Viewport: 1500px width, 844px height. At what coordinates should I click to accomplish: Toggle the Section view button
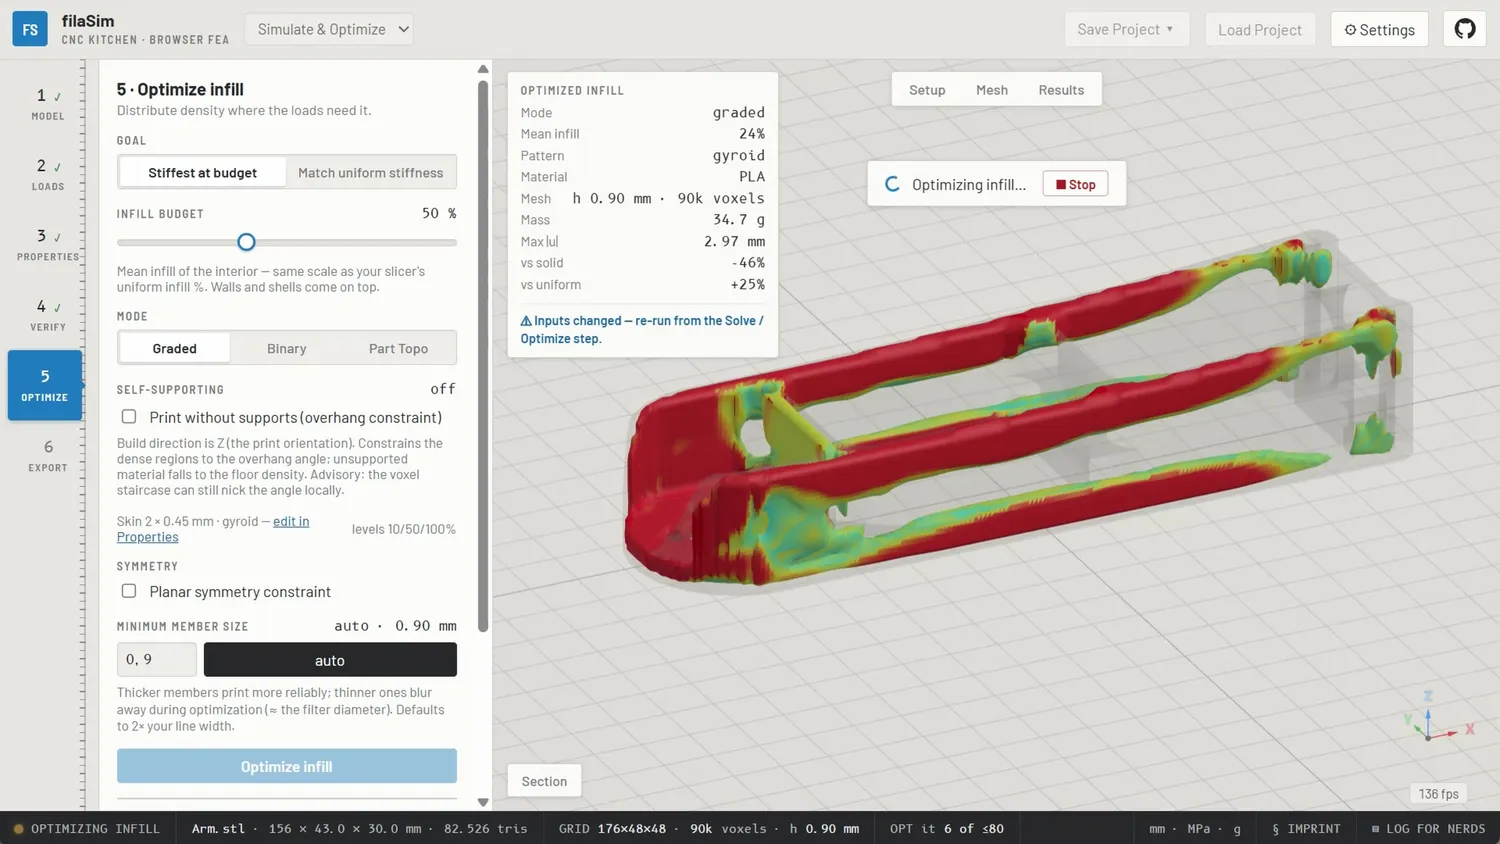pyautogui.click(x=544, y=781)
